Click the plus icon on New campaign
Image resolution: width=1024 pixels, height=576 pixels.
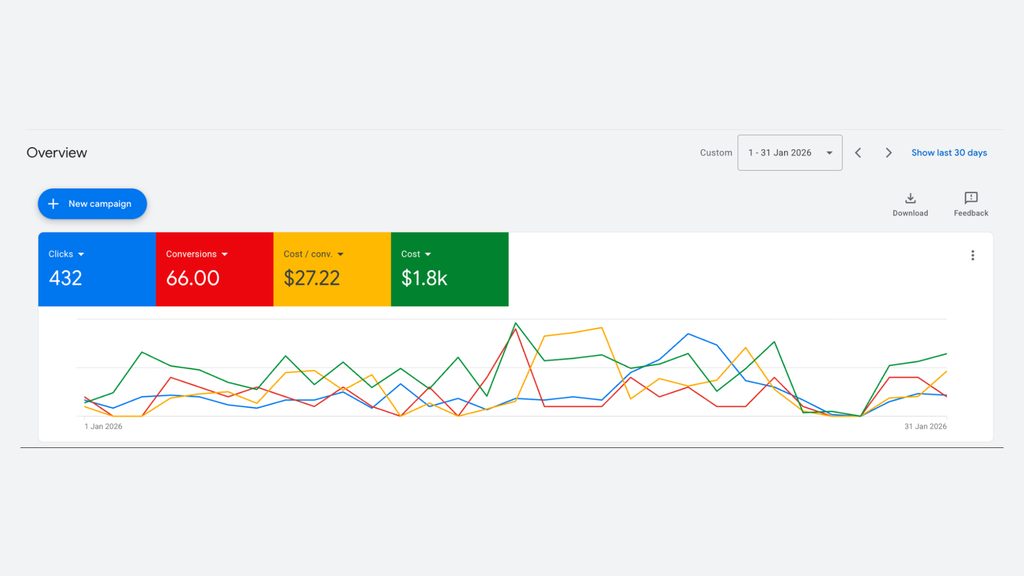point(54,204)
